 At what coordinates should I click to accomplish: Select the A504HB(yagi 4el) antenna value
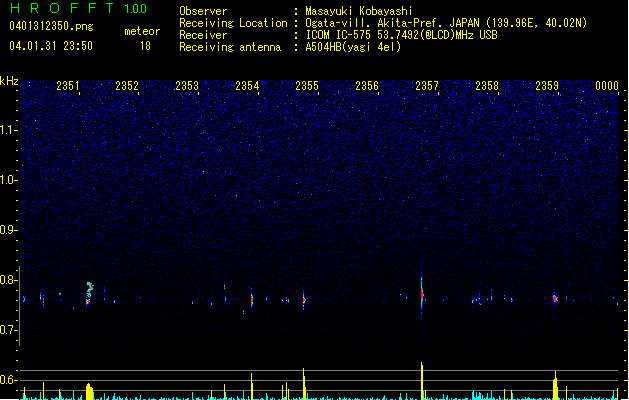(x=353, y=47)
